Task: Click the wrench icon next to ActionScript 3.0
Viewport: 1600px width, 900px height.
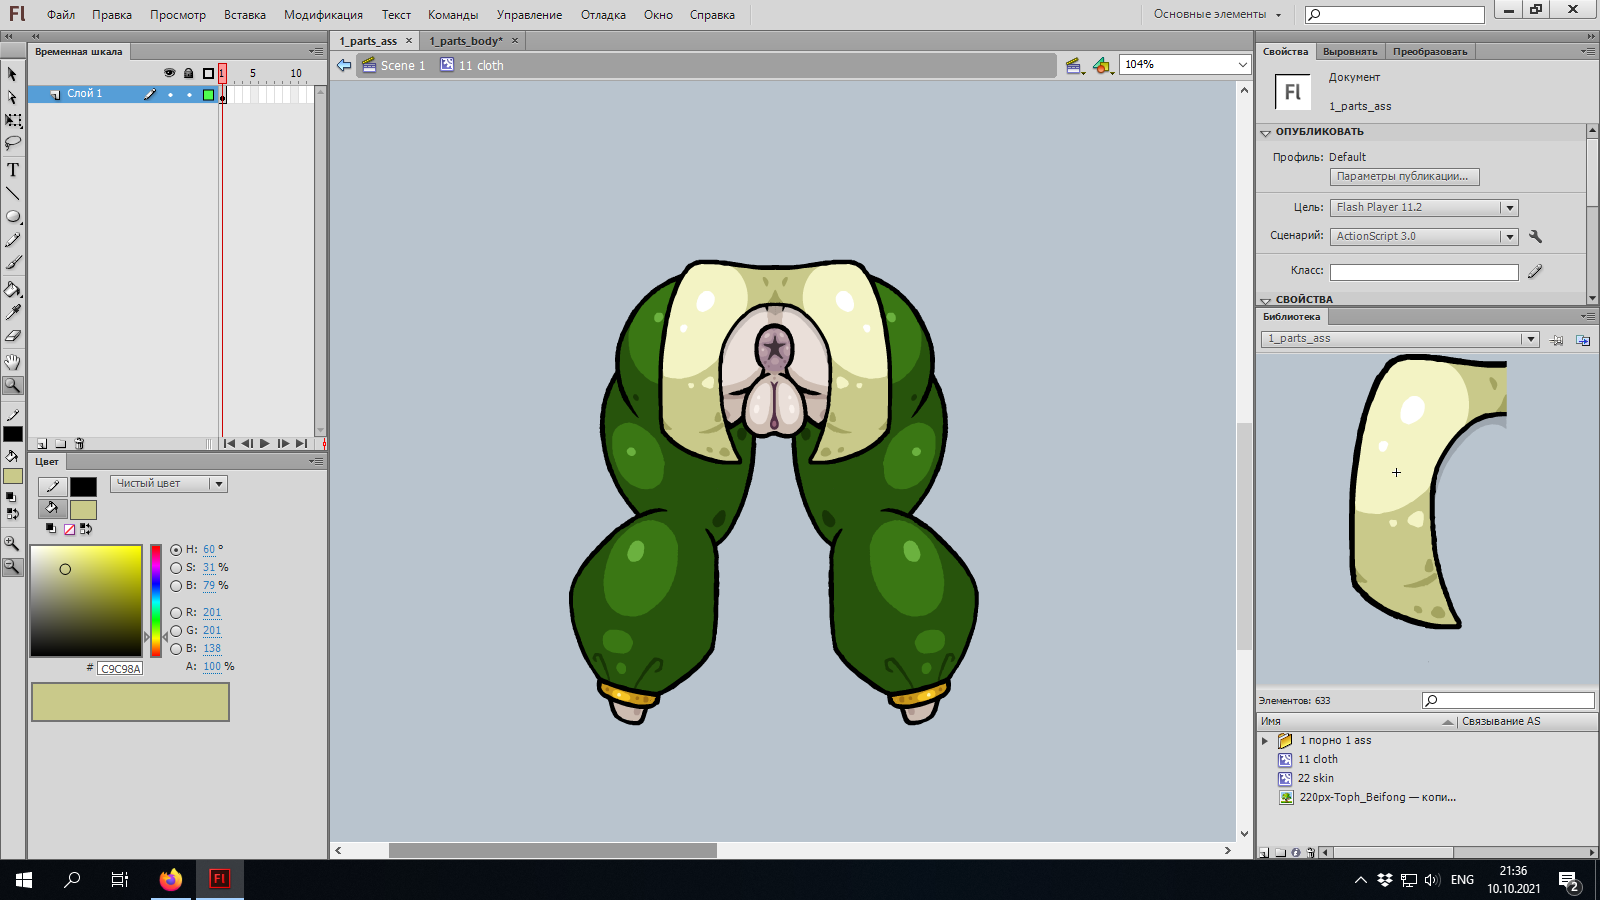Action: point(1535,236)
